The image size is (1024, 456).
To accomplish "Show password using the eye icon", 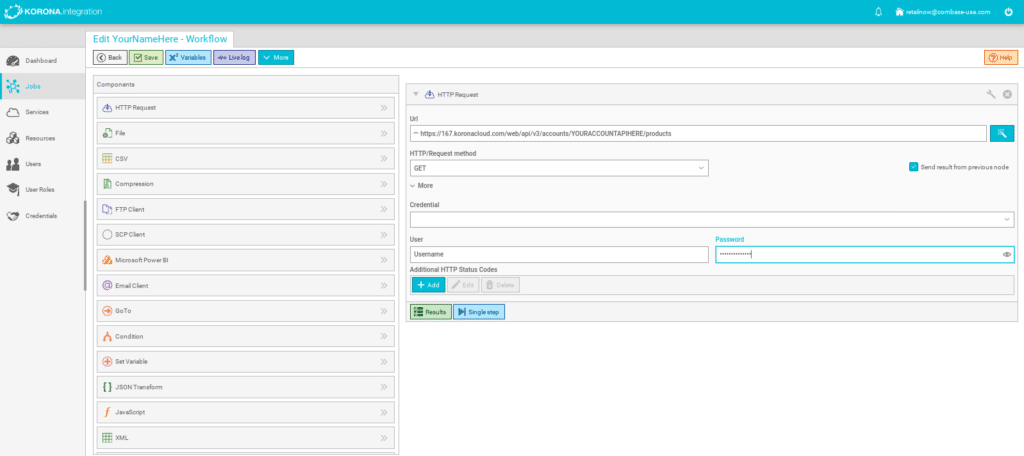I will (x=1007, y=255).
